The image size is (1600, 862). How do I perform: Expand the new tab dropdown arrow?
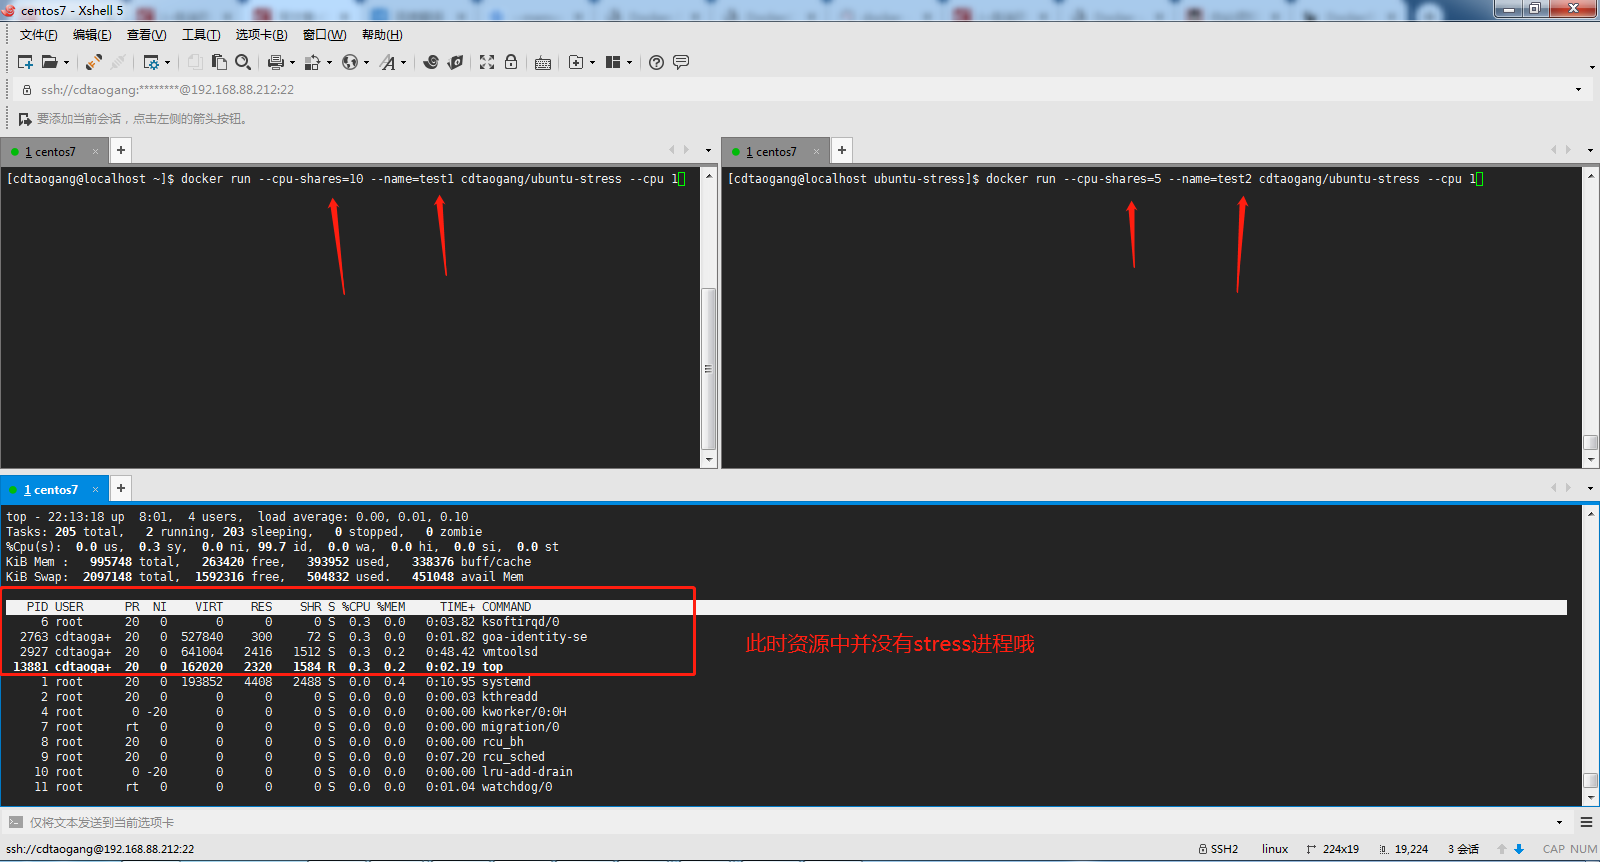tap(592, 62)
